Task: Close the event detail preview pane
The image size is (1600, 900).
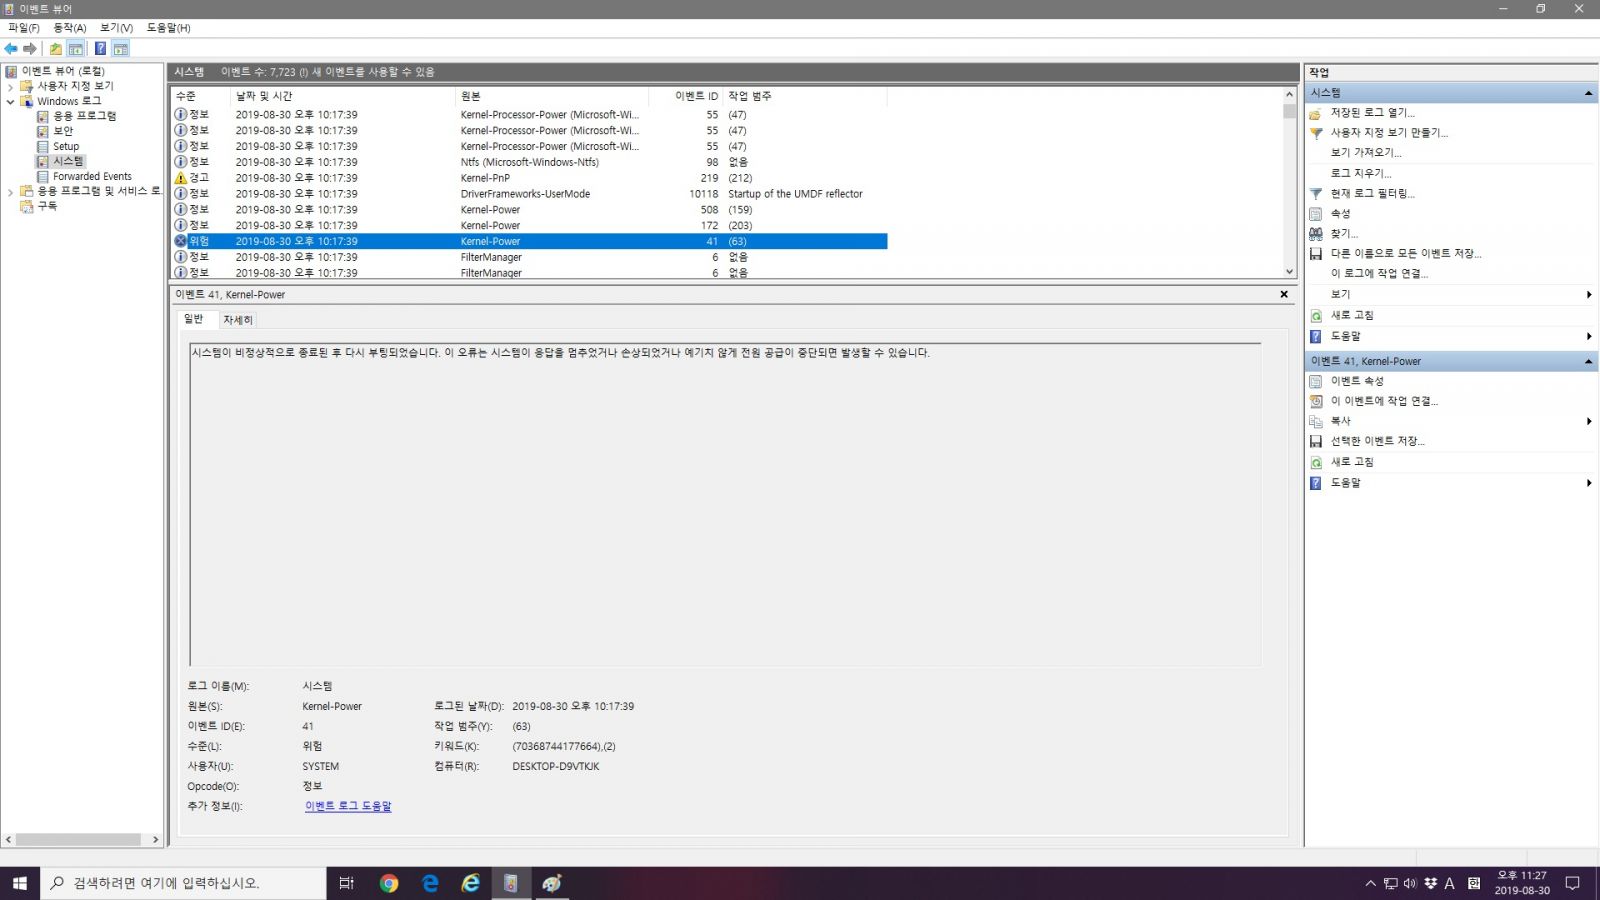Action: coord(1284,294)
